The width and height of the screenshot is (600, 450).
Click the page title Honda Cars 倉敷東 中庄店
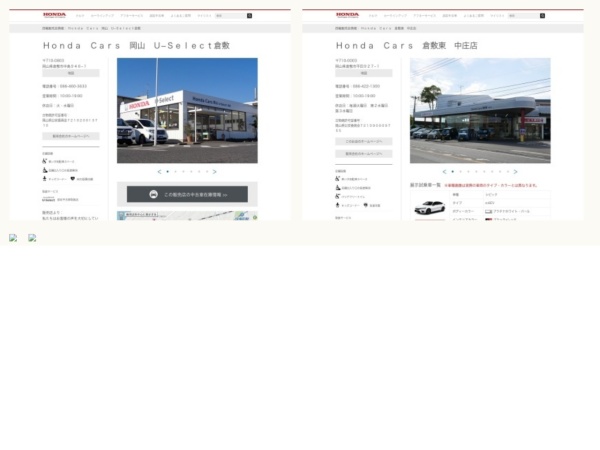pyautogui.click(x=407, y=46)
